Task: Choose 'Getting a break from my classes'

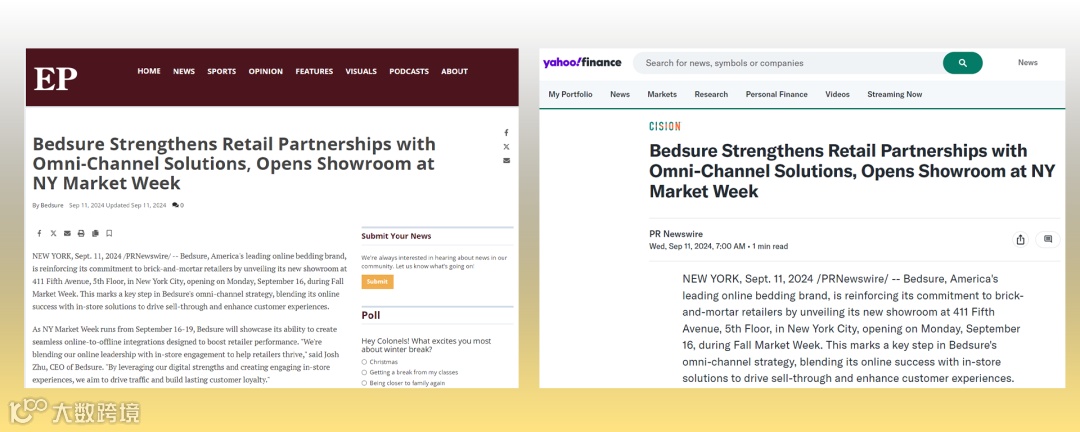Action: click(409, 372)
